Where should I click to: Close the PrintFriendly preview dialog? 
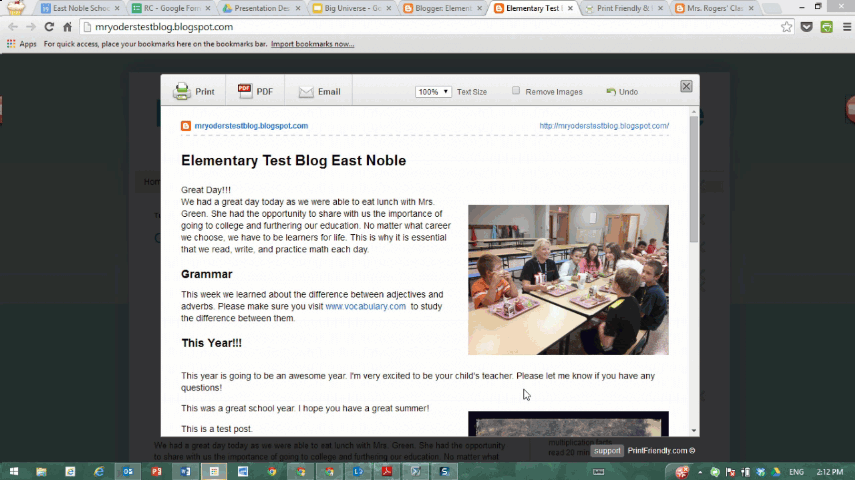[686, 86]
